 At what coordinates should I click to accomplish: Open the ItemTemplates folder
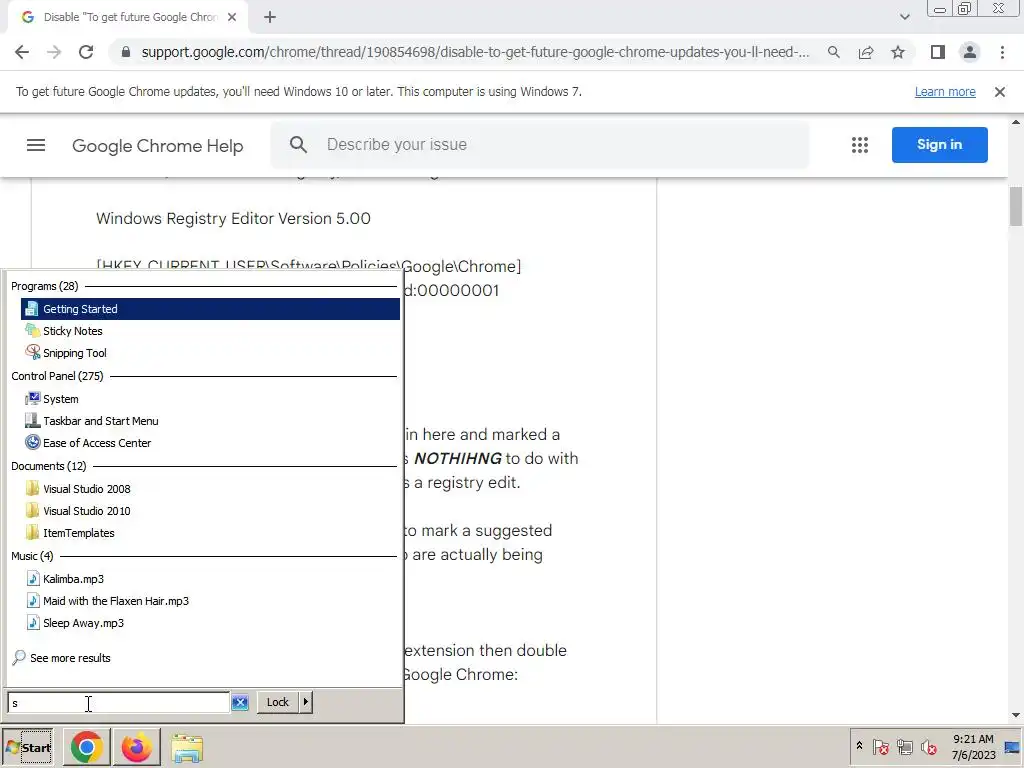[x=210, y=534]
